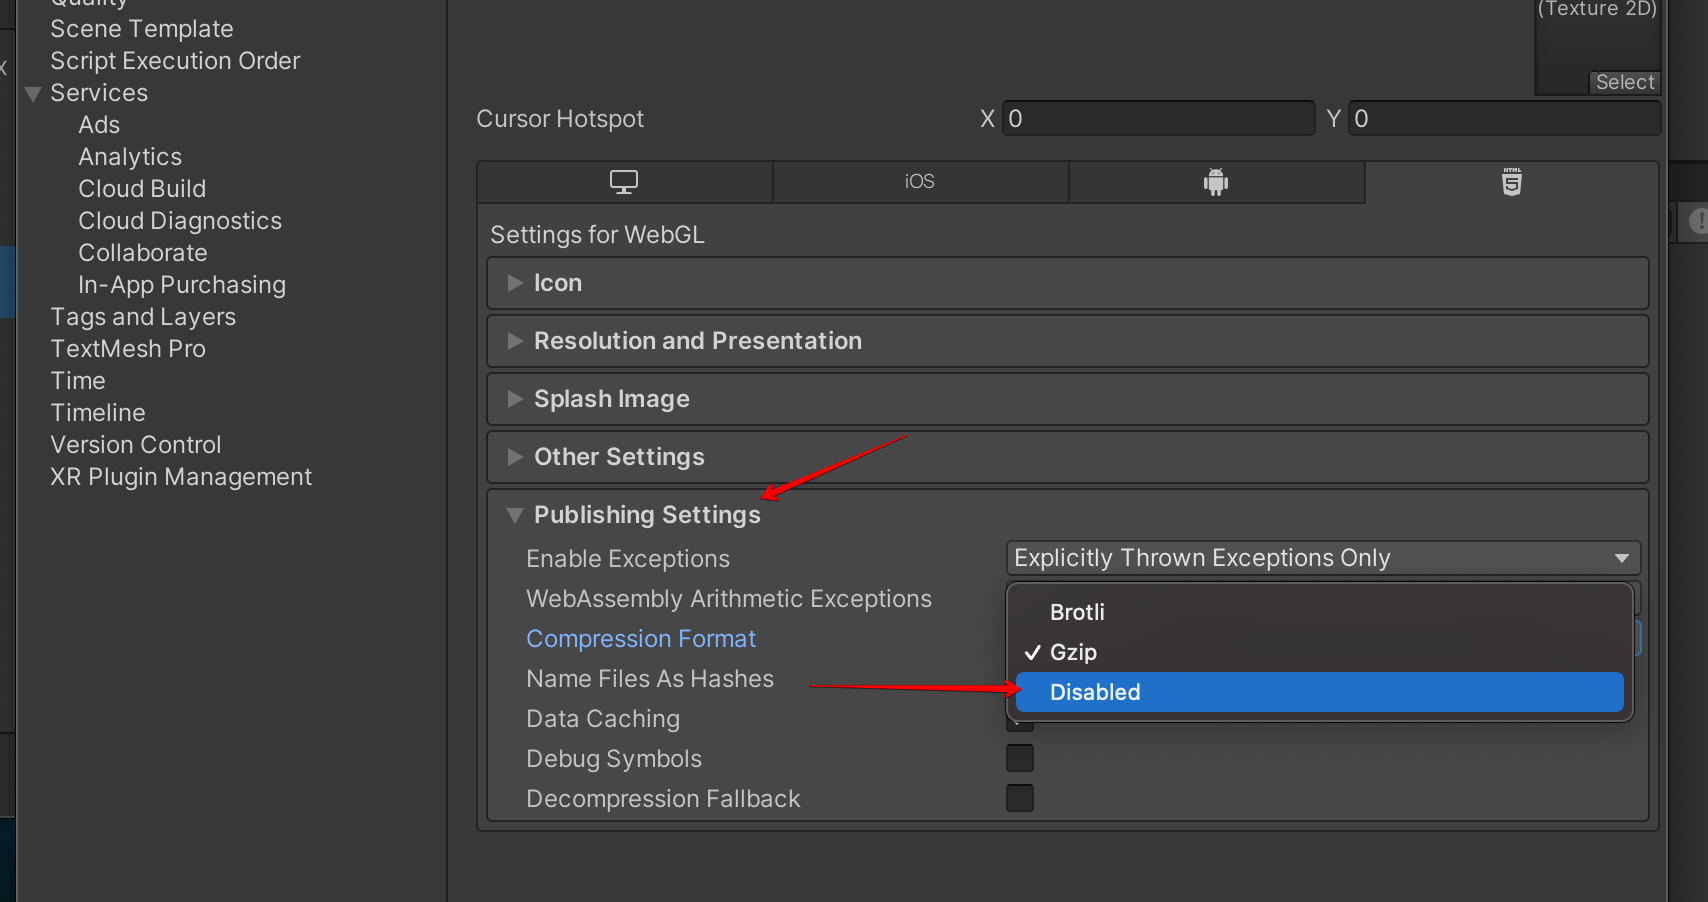The height and width of the screenshot is (902, 1708).
Task: Open the Cloud Build service page
Action: [x=142, y=189]
